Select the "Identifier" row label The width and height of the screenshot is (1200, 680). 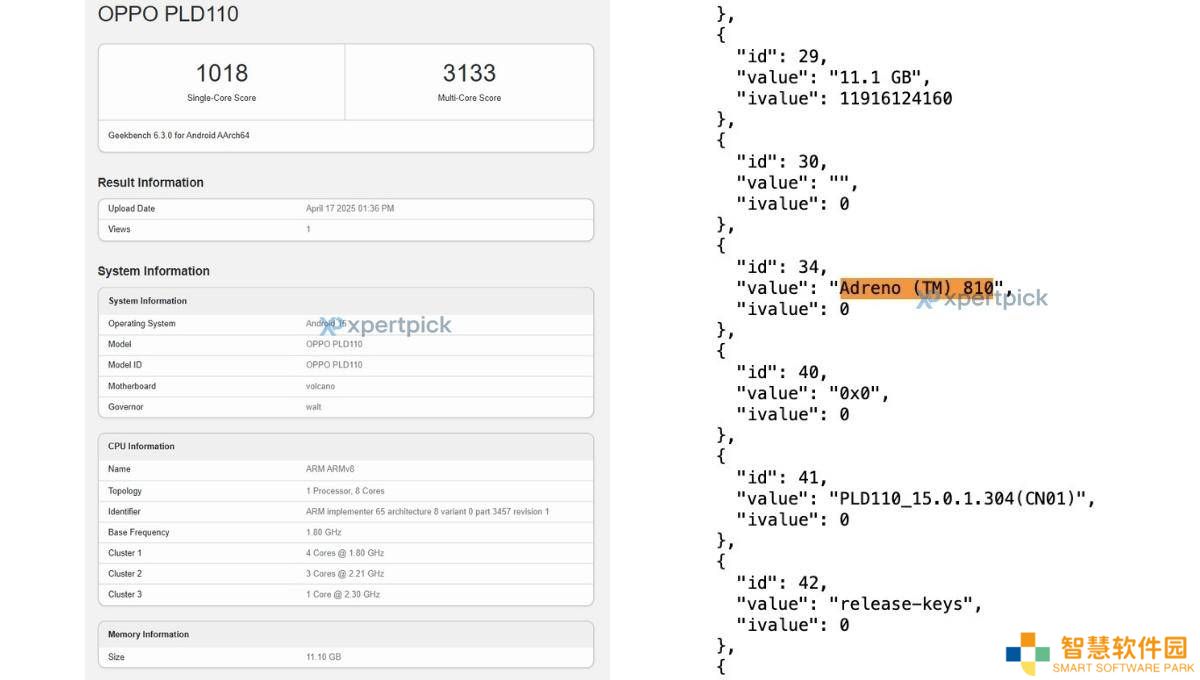[124, 512]
